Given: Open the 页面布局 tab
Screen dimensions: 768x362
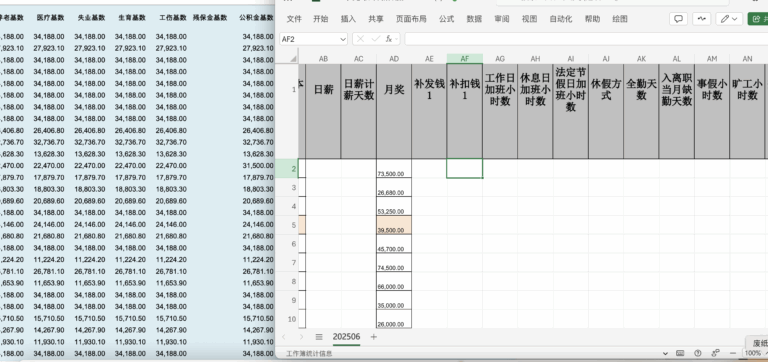Looking at the screenshot, I should (411, 19).
